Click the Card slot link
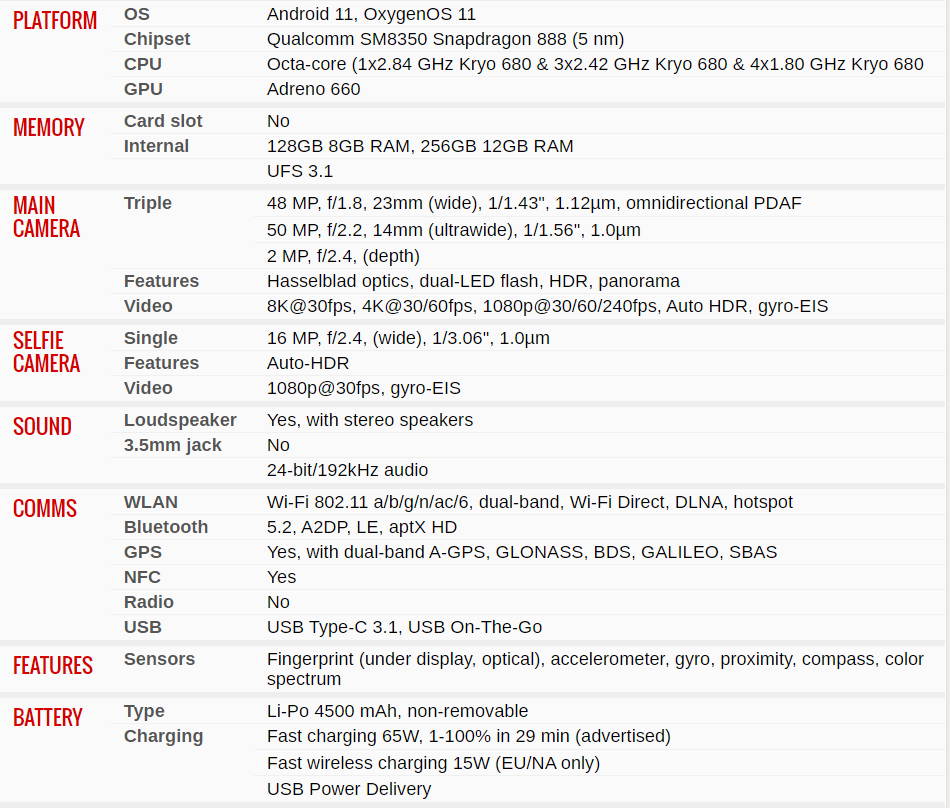The width and height of the screenshot is (950, 808). pyautogui.click(x=163, y=121)
